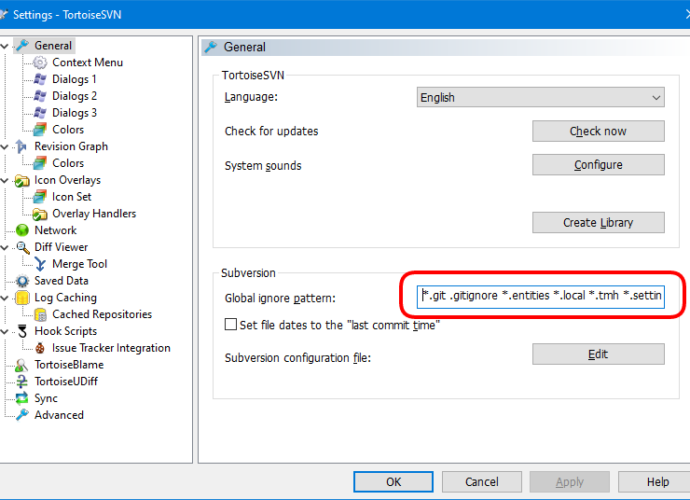The height and width of the screenshot is (500, 690).
Task: Click the Global ignore pattern field
Action: 540,298
